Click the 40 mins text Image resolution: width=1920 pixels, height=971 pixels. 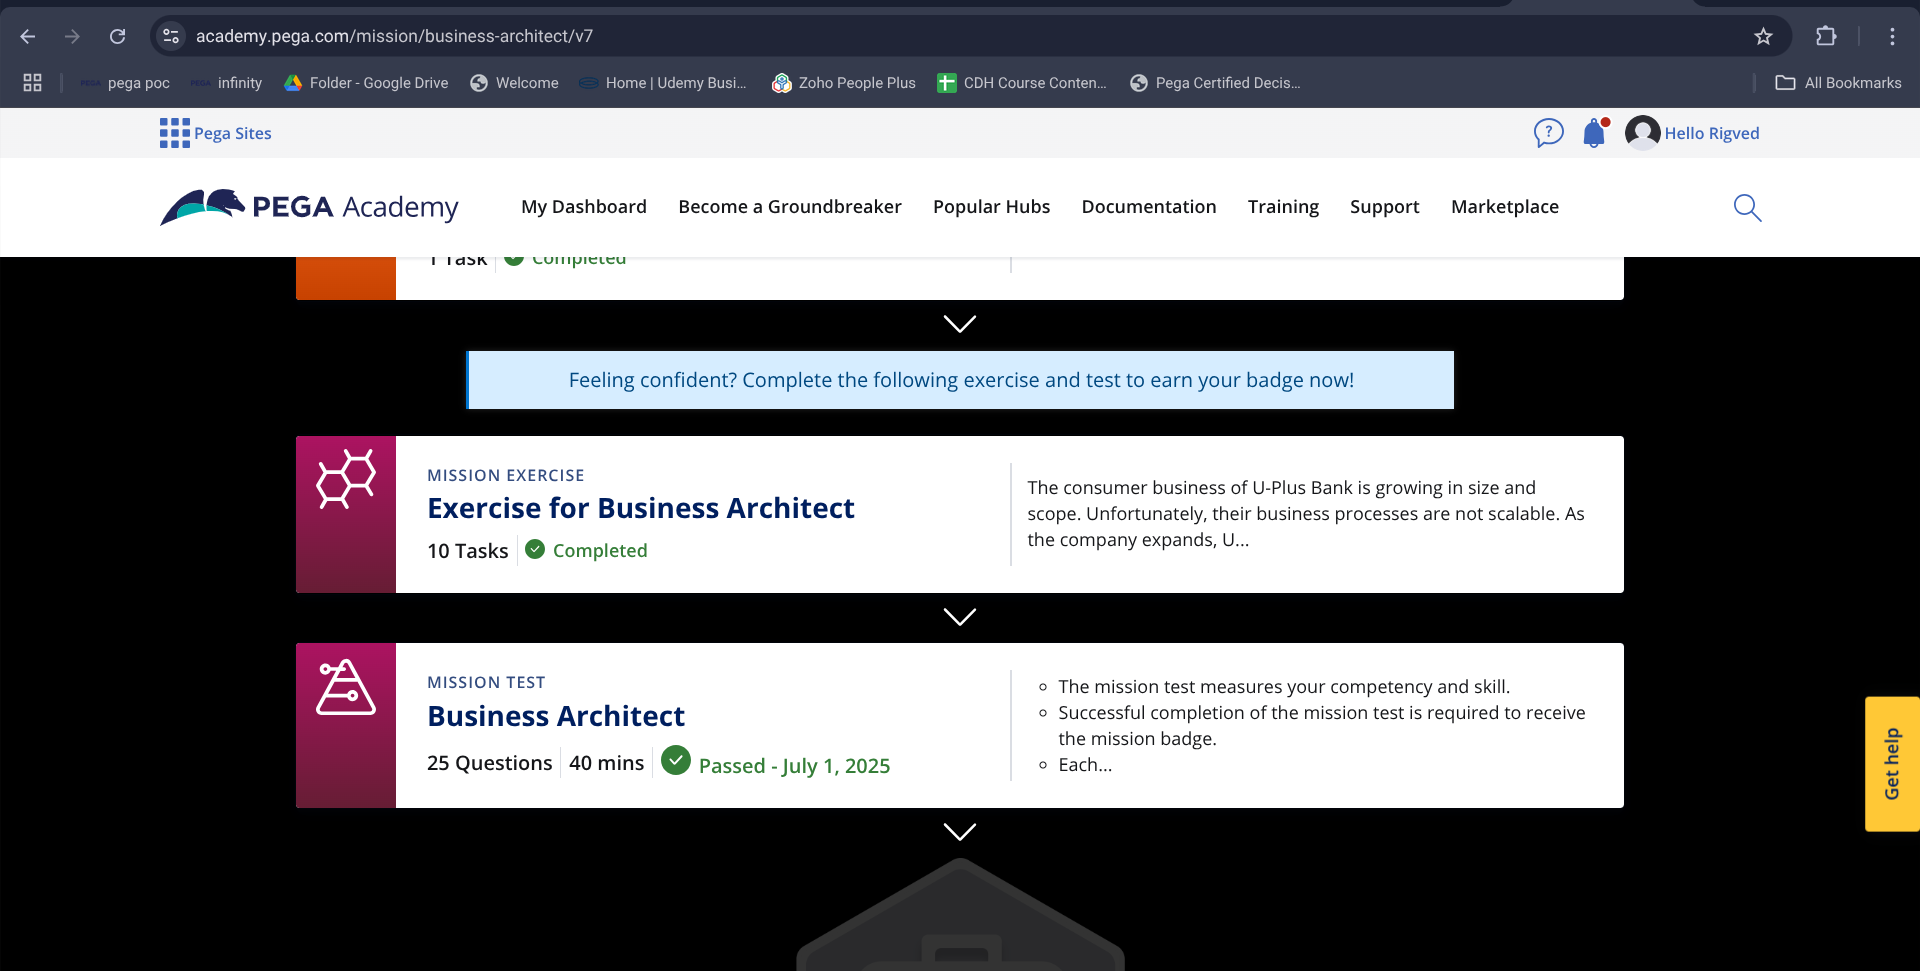tap(607, 763)
